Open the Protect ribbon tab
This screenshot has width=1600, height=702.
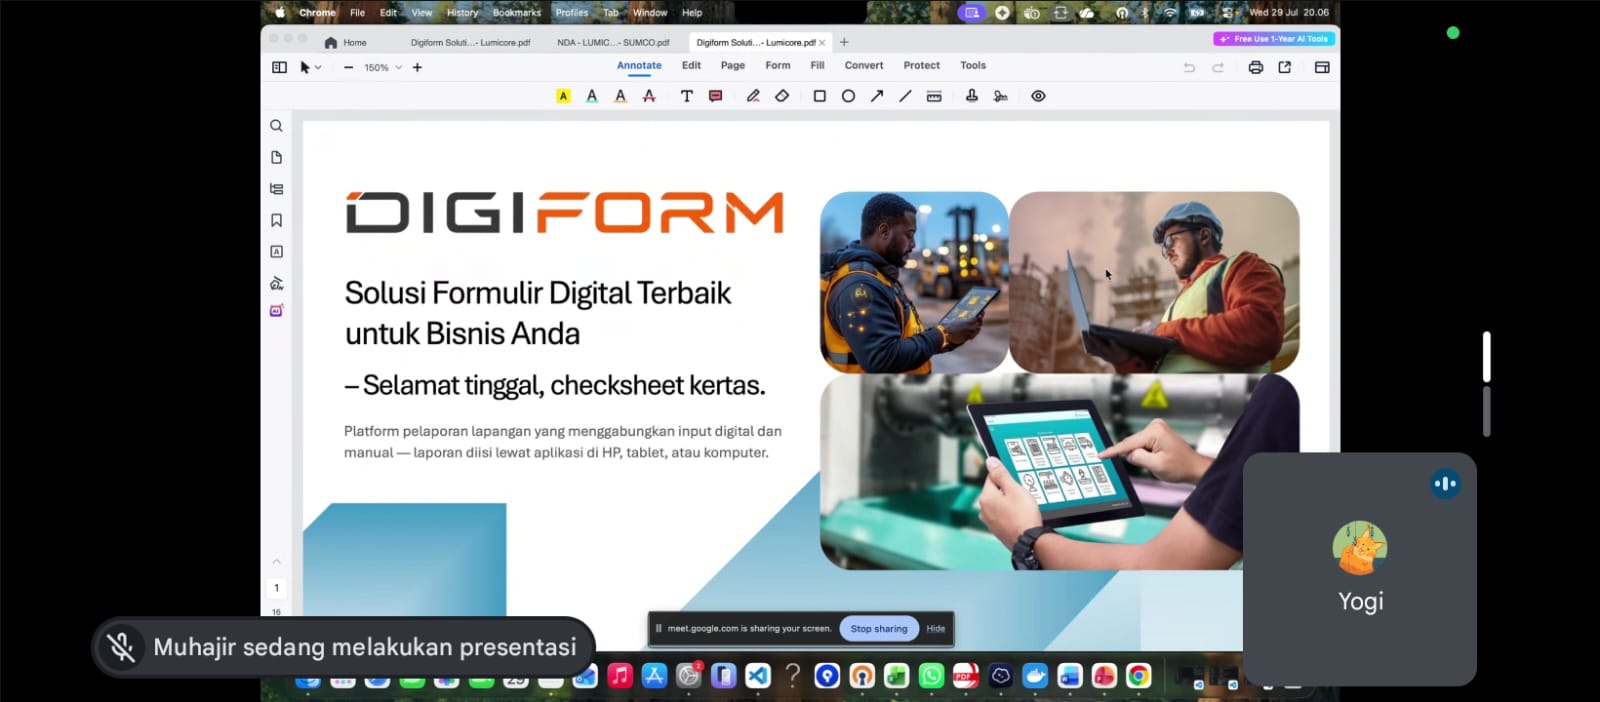[x=922, y=65]
